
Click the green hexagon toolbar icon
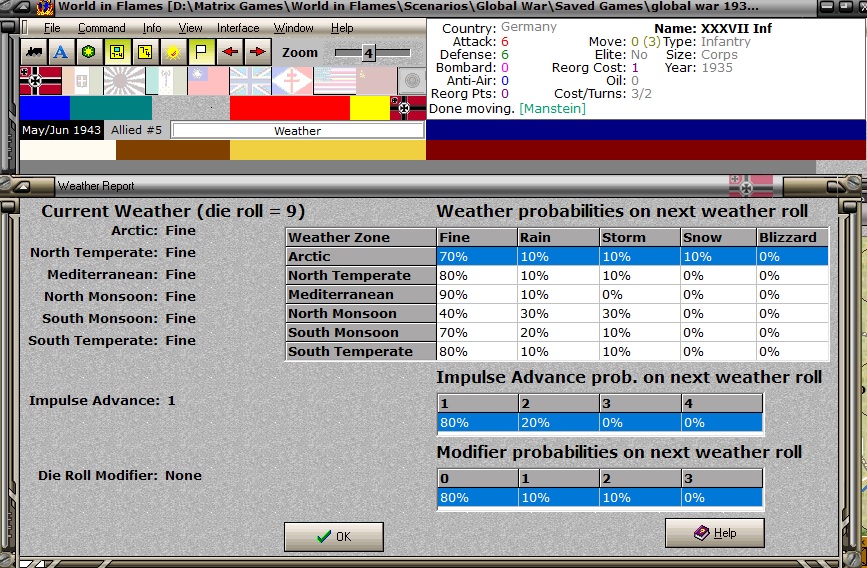click(x=88, y=53)
